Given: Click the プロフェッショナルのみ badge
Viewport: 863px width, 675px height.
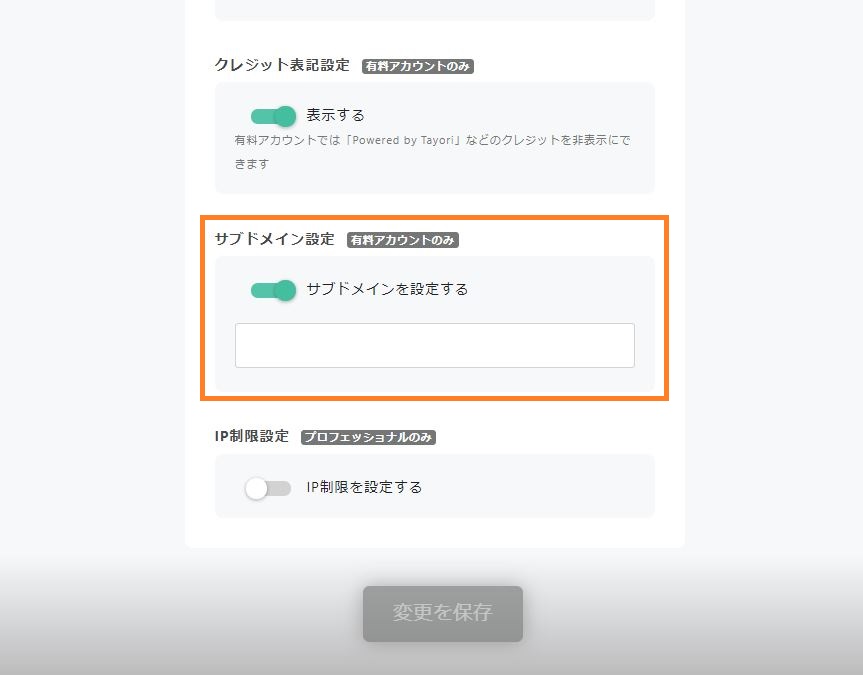Looking at the screenshot, I should tap(369, 437).
